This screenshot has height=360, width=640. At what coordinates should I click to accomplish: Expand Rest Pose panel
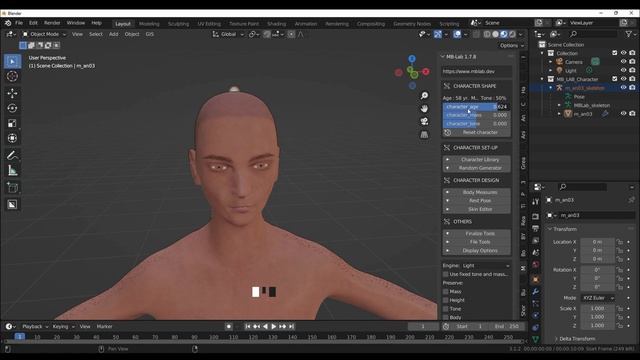(476, 201)
